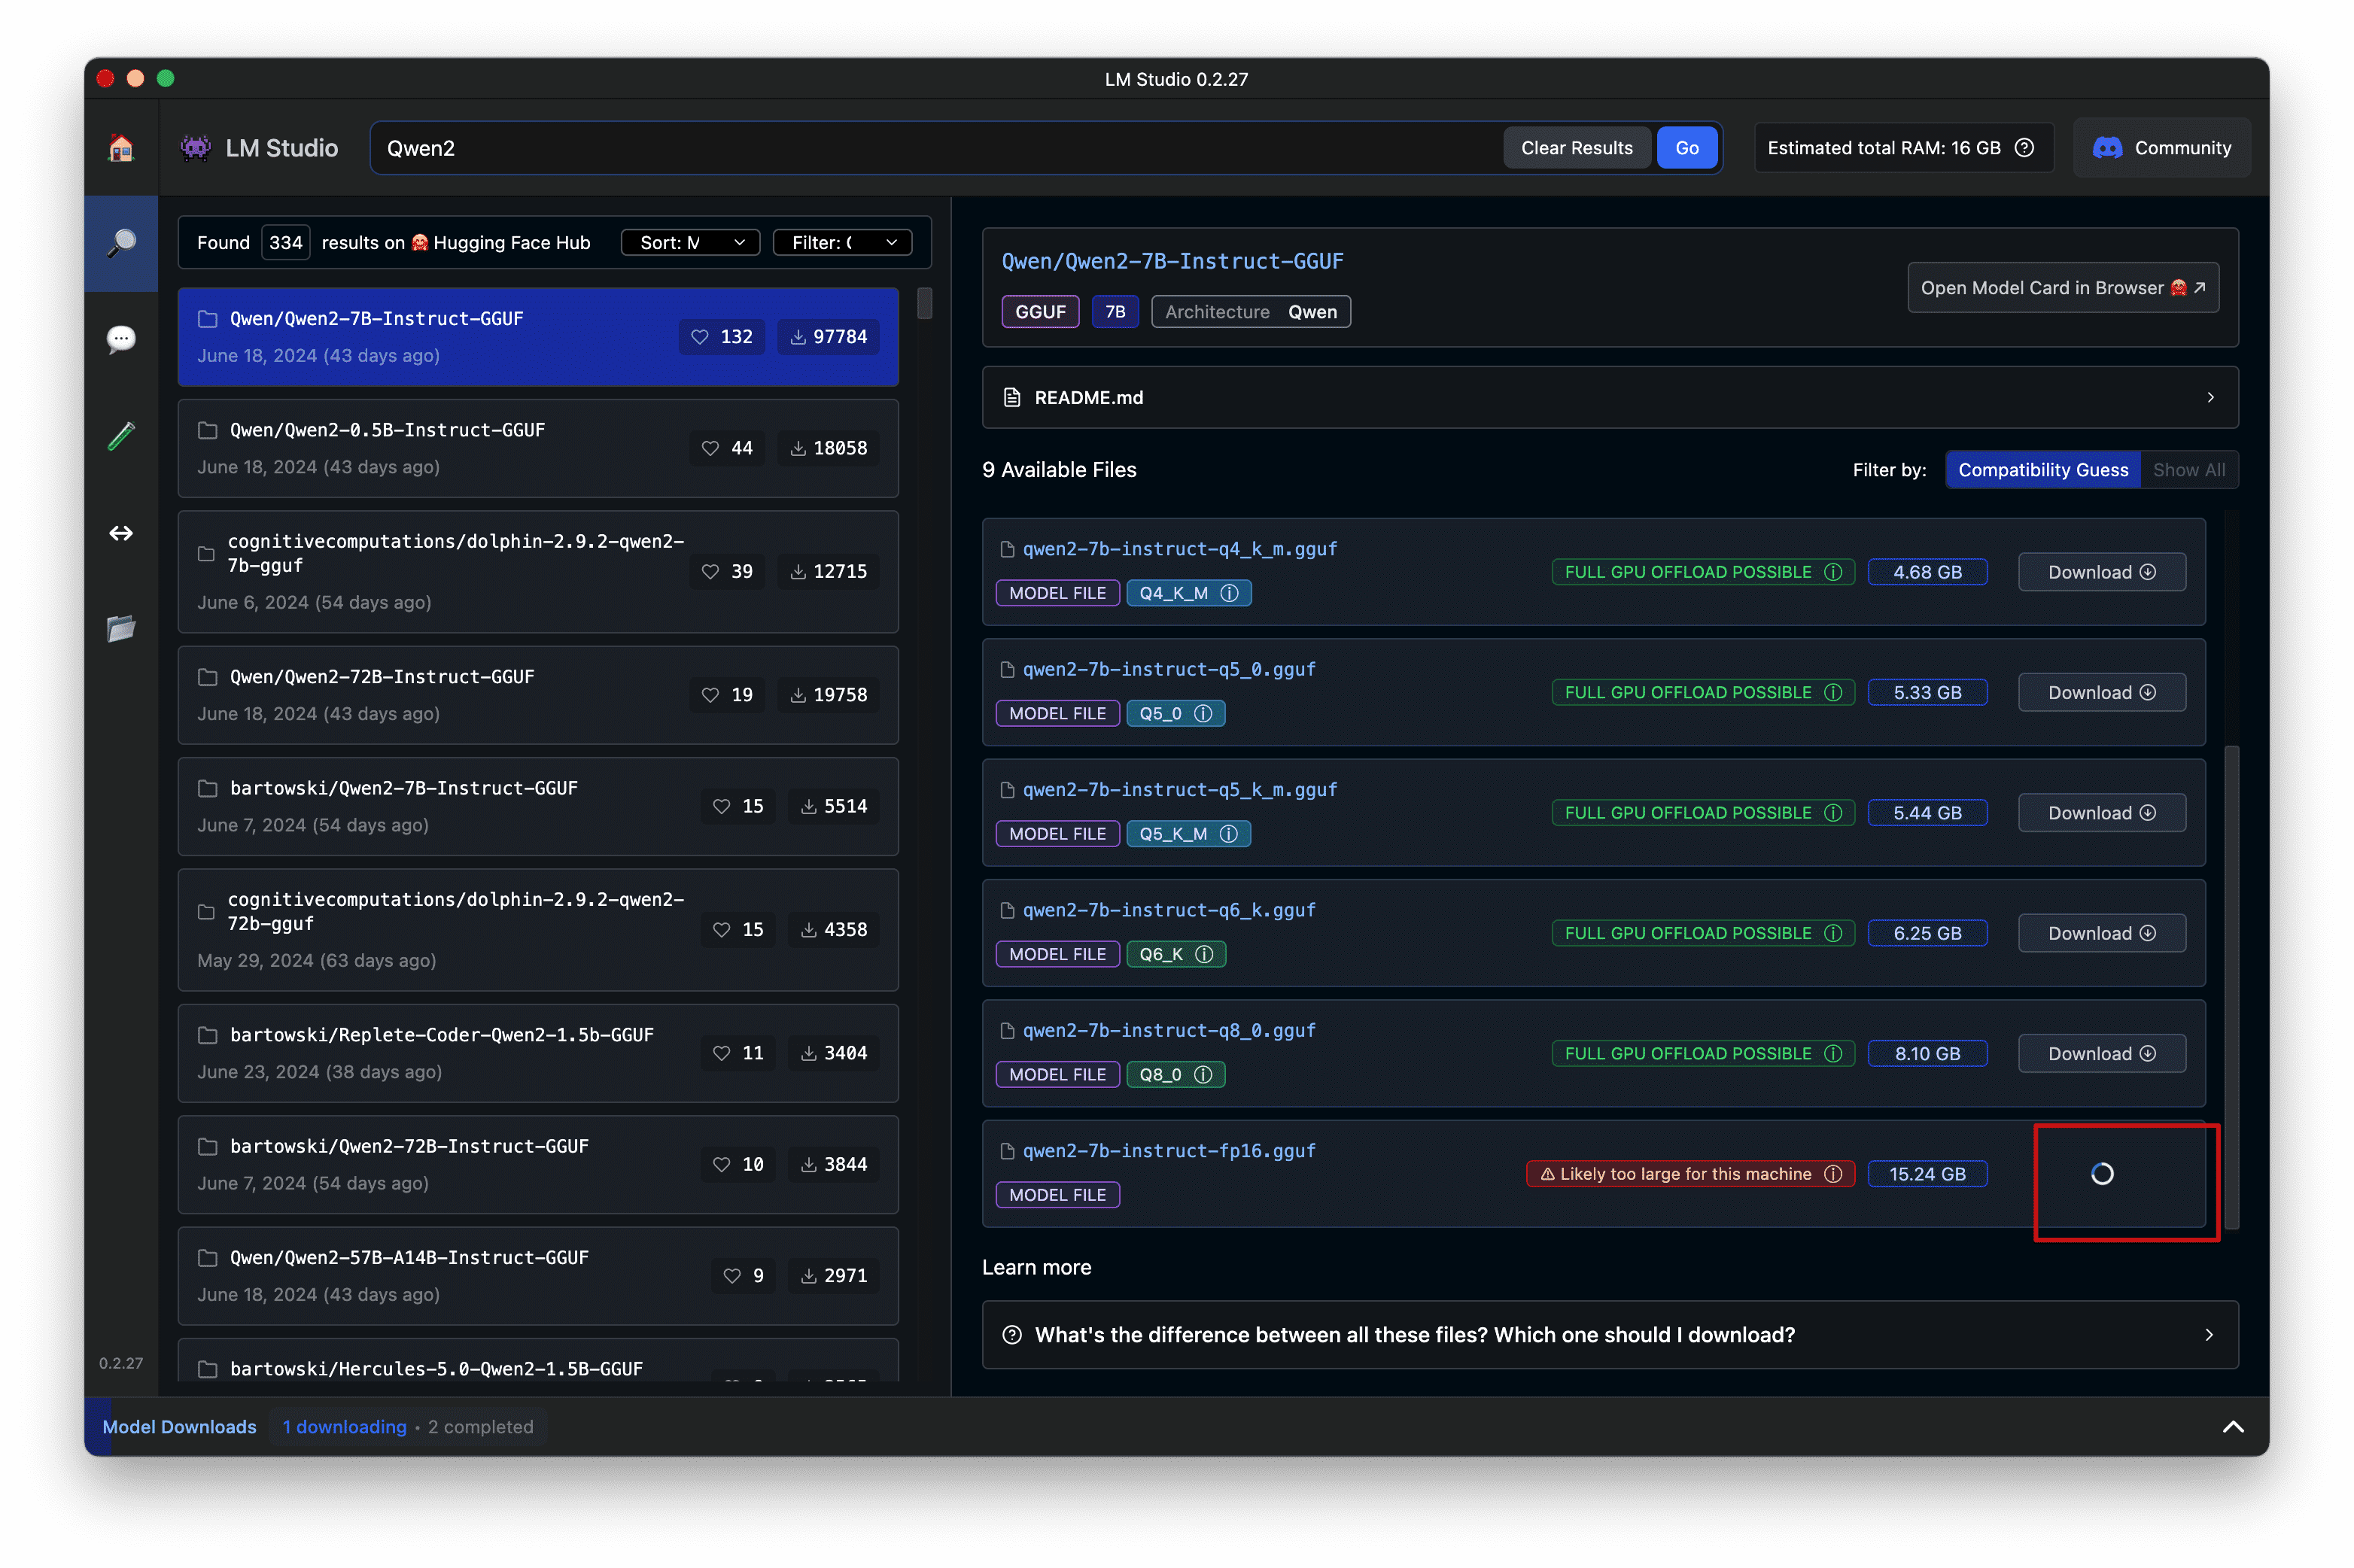Click the qwen2-7b-instruct-q4_k_m.gguf file name
The width and height of the screenshot is (2354, 1568).
pos(1179,549)
